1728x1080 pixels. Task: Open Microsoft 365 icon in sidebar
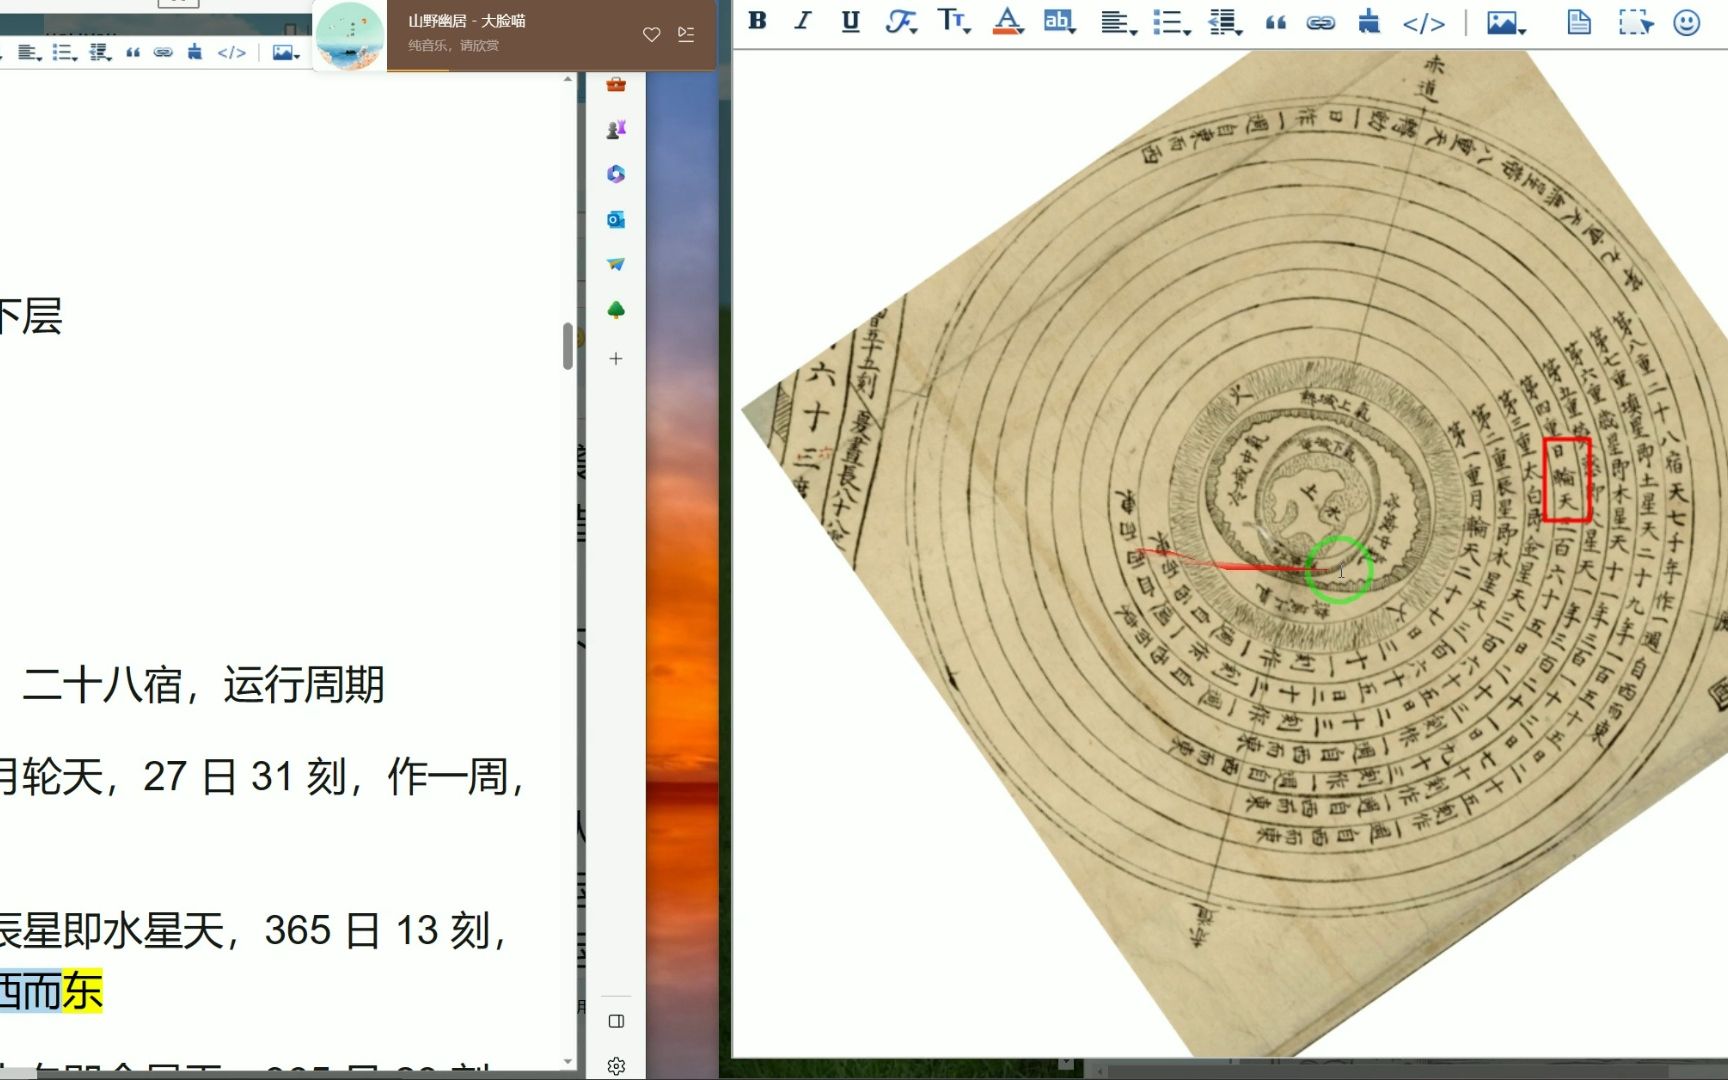pos(616,174)
